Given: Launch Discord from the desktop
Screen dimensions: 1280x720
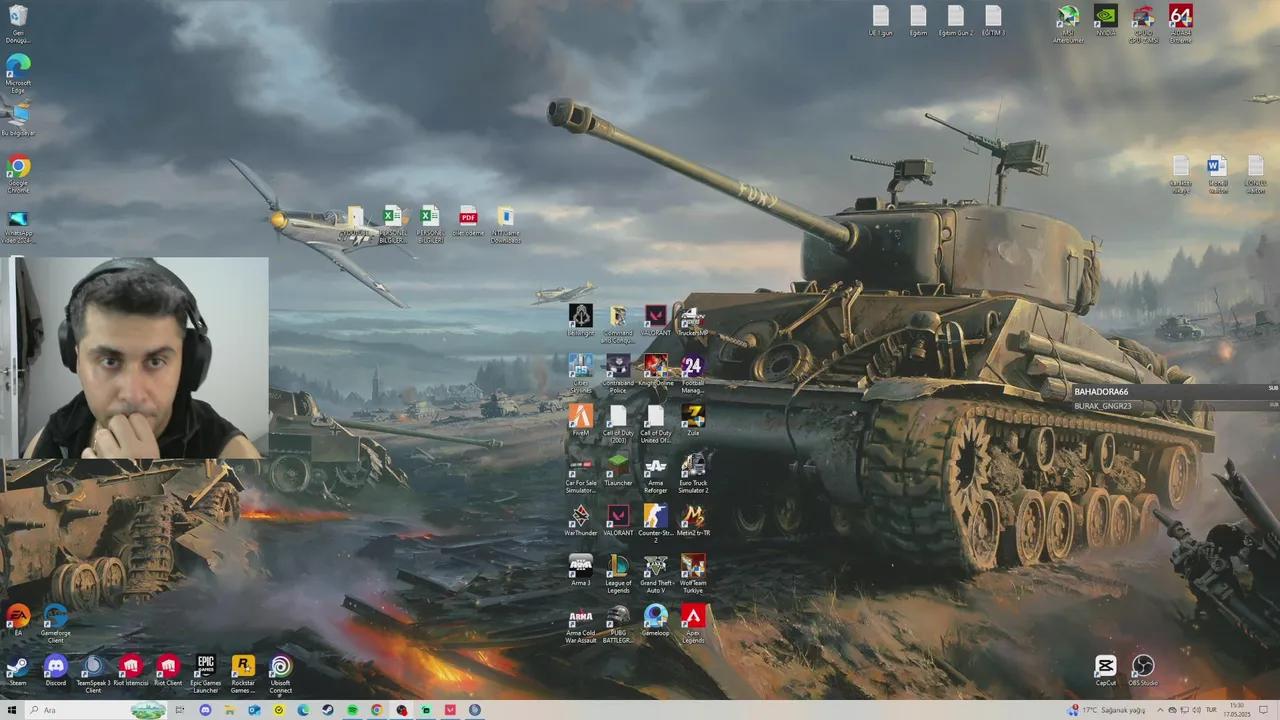Looking at the screenshot, I should tap(55, 673).
